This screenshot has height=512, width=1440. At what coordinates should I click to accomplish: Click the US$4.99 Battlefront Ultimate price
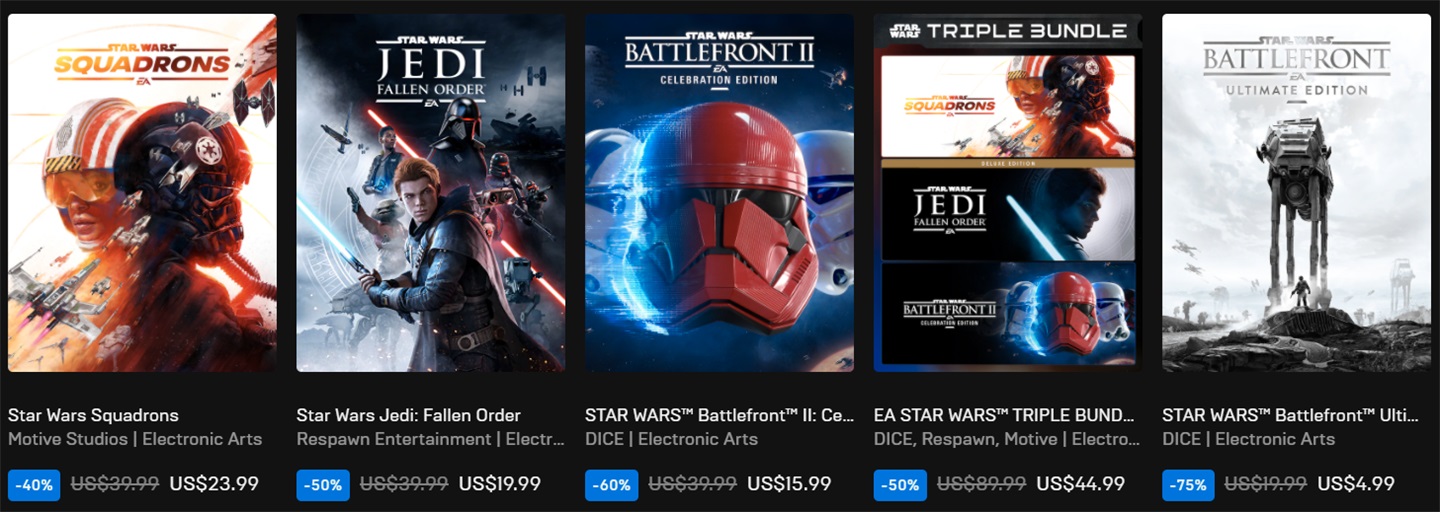[x=1356, y=484]
